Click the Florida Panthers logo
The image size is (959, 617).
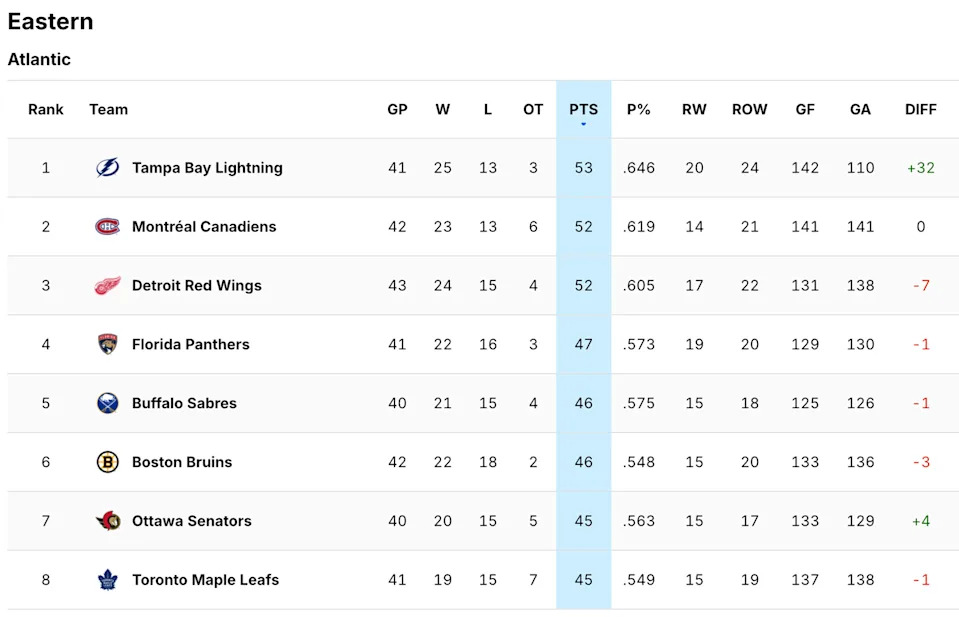(x=107, y=345)
